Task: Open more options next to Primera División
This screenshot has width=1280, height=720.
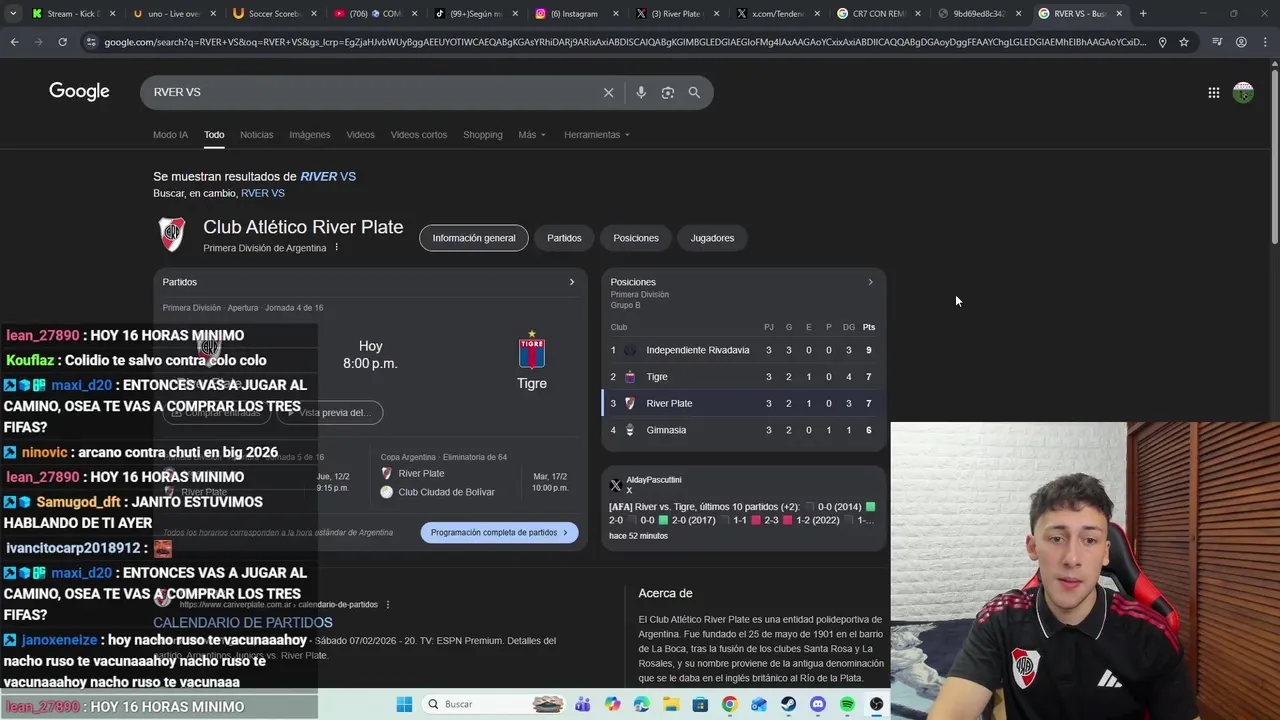Action: tap(336, 248)
